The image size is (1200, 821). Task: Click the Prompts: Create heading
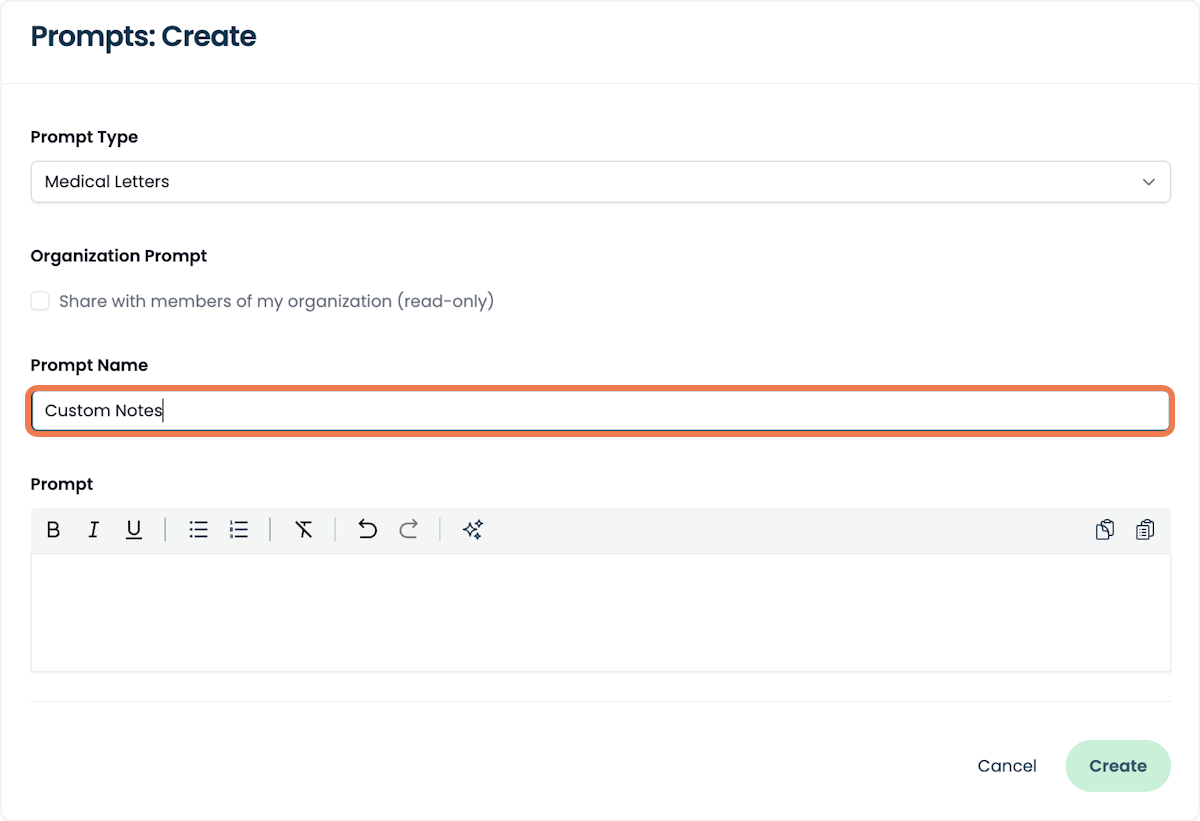pyautogui.click(x=144, y=37)
